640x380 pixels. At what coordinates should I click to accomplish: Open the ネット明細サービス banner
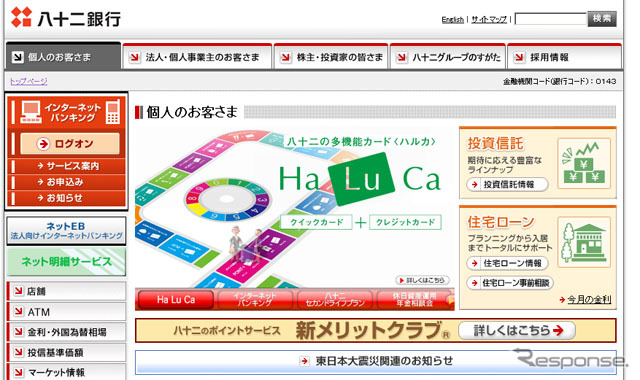[66, 262]
